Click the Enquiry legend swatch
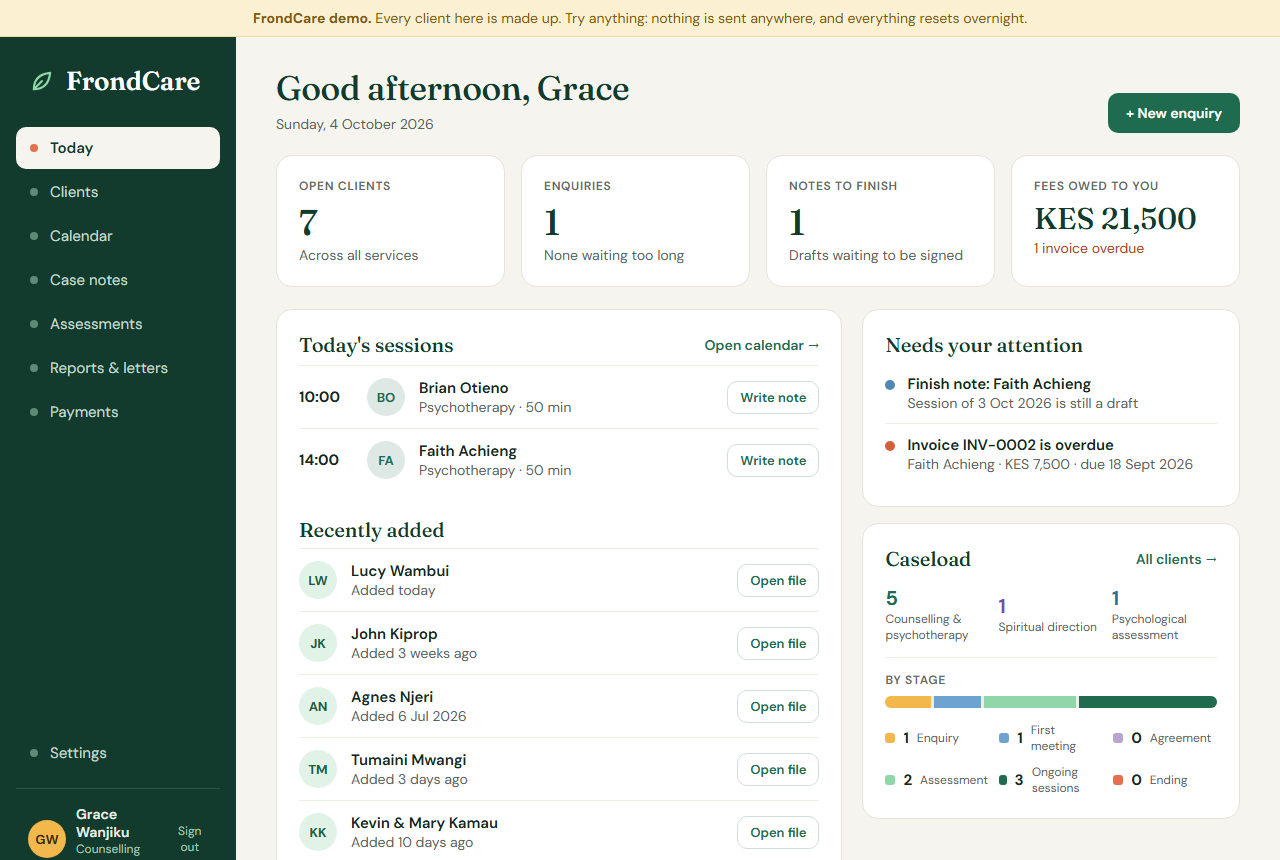 click(890, 738)
